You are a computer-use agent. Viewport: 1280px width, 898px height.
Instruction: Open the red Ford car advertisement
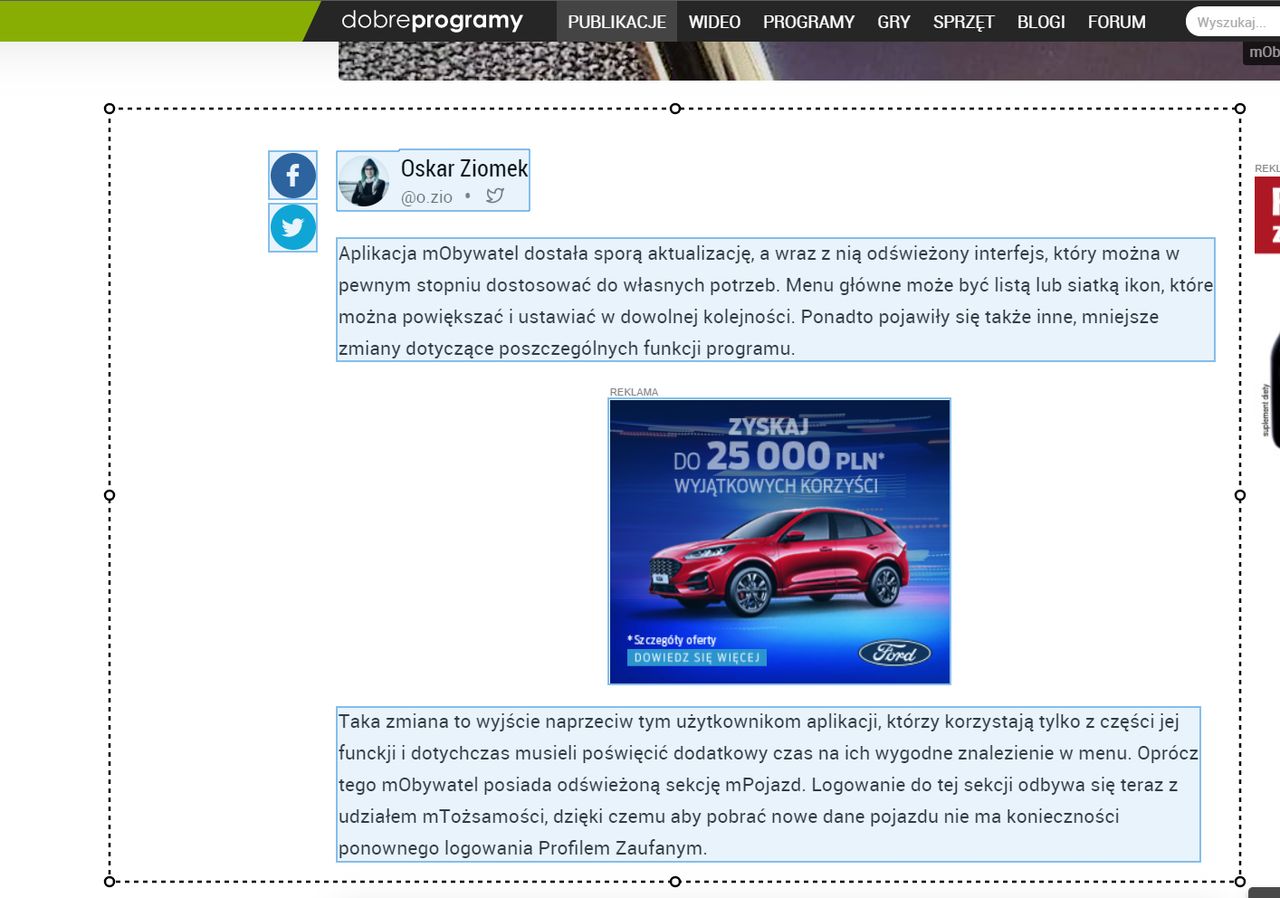(779, 542)
